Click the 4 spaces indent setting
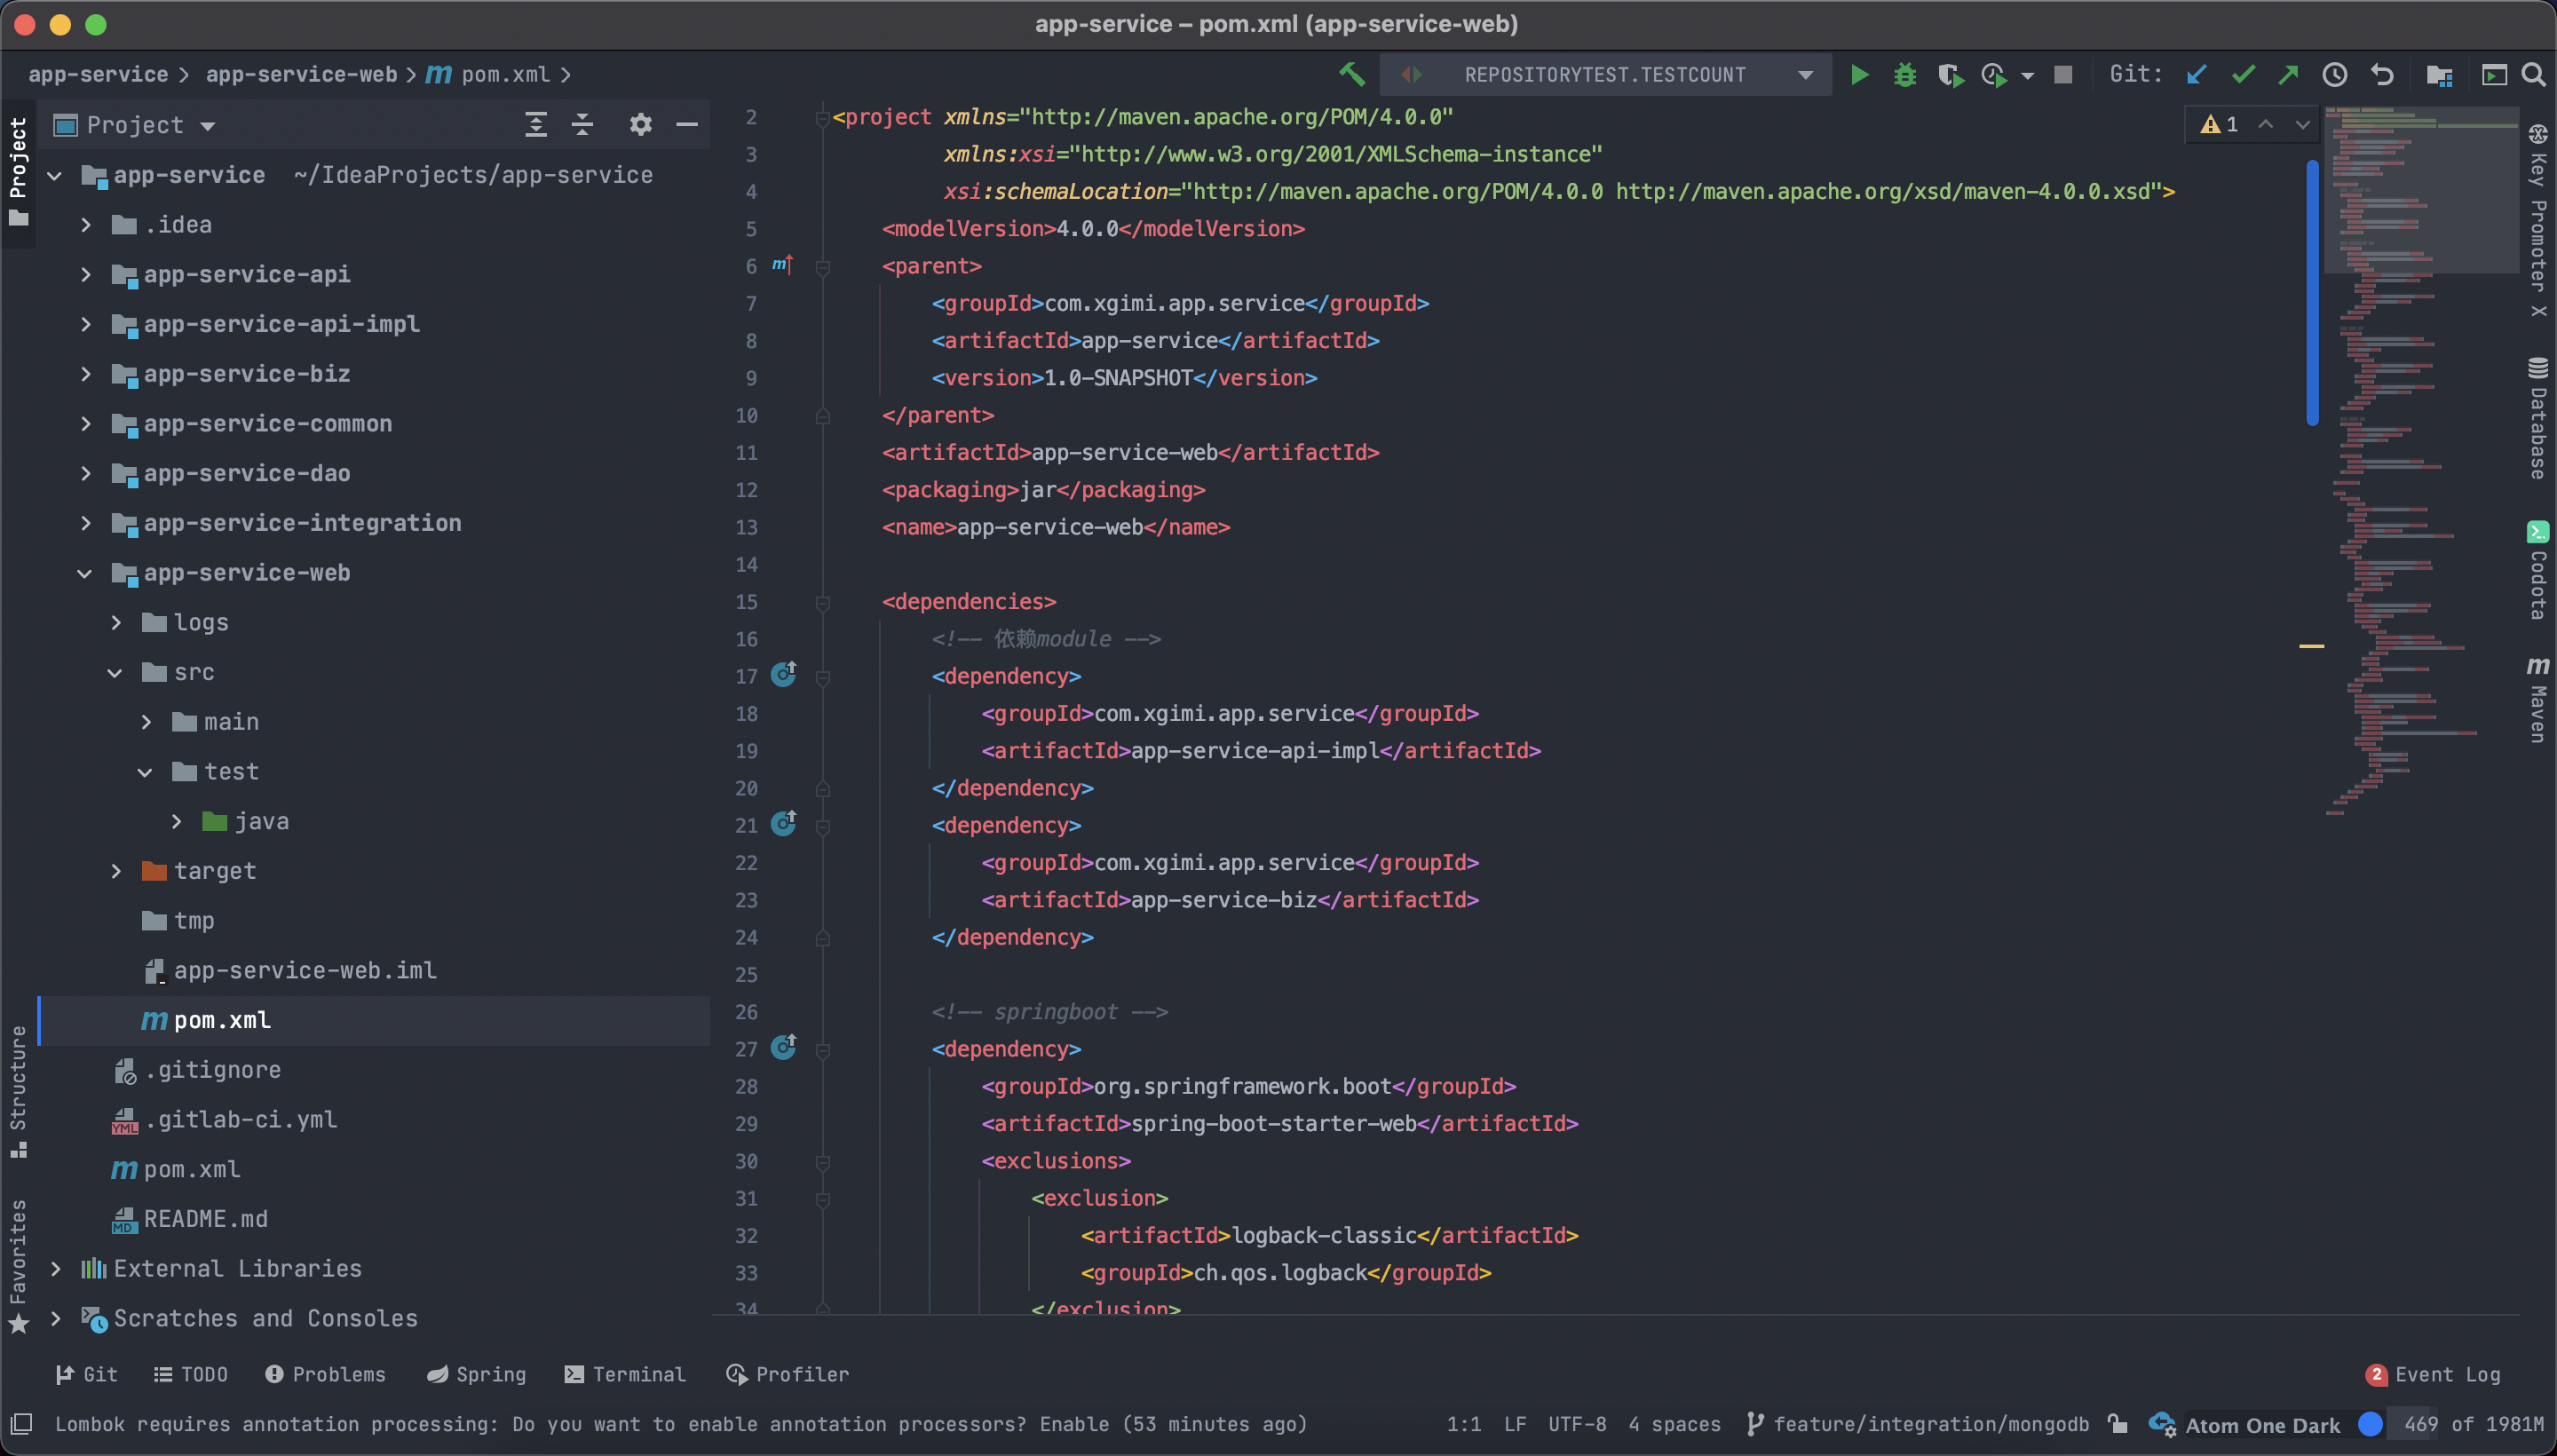 tap(1674, 1424)
